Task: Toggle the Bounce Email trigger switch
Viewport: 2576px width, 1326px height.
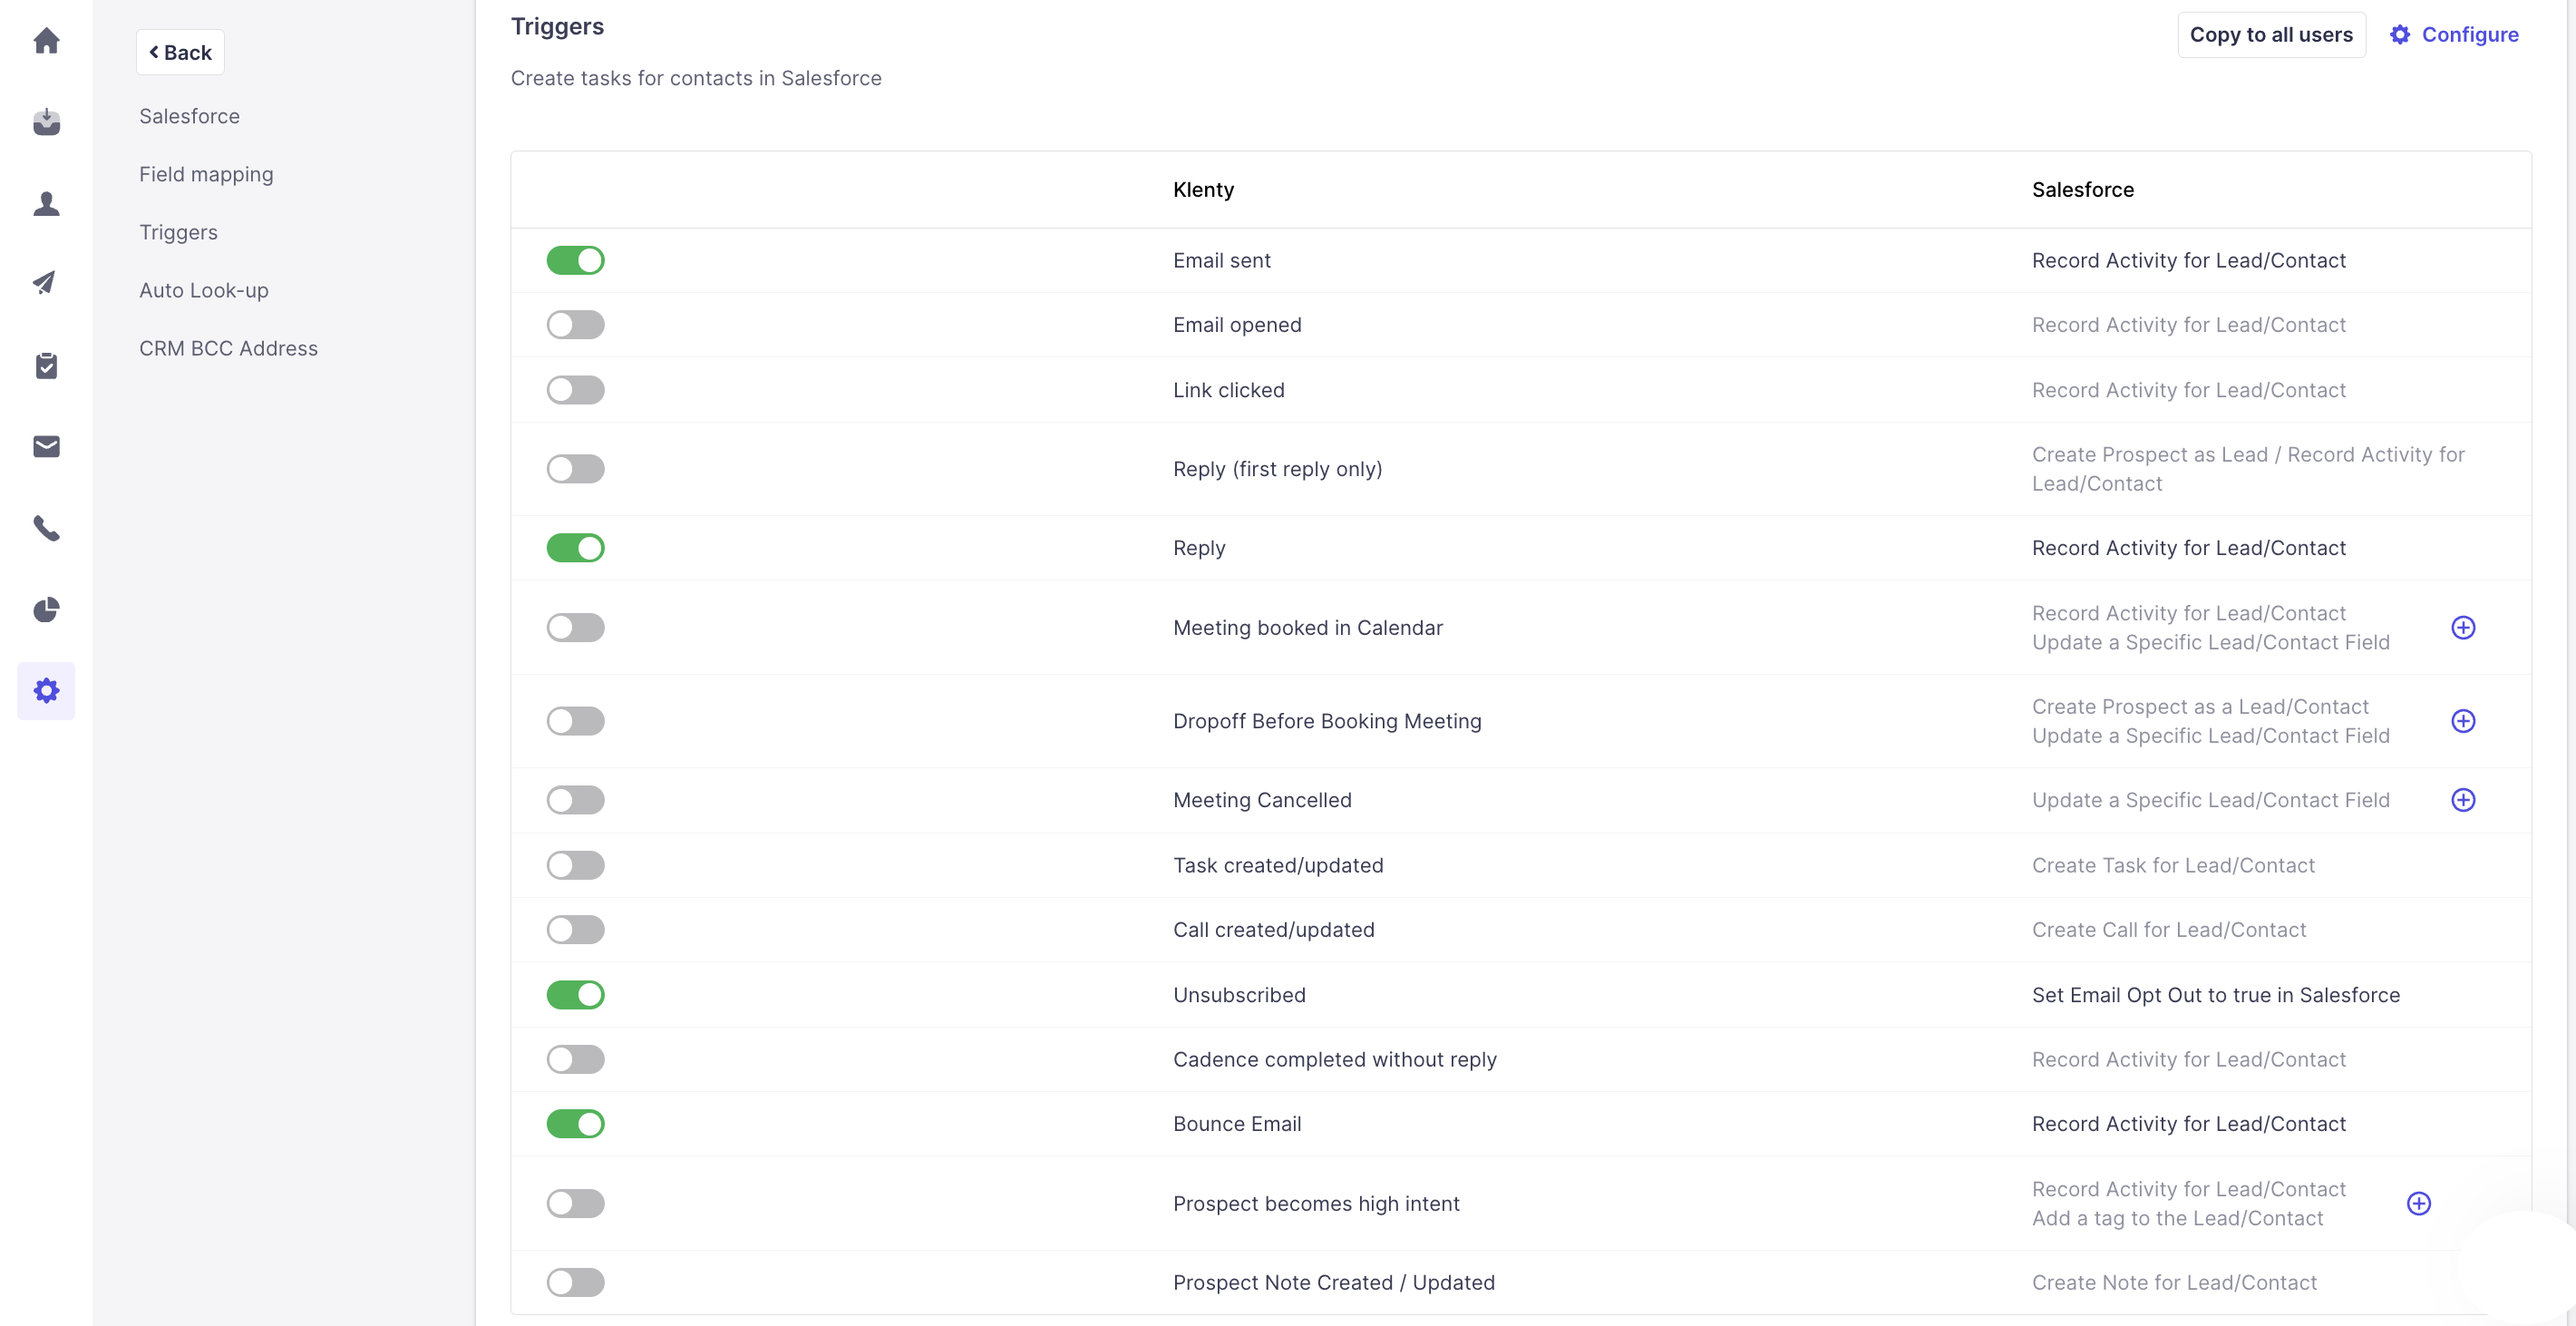Action: (575, 1124)
